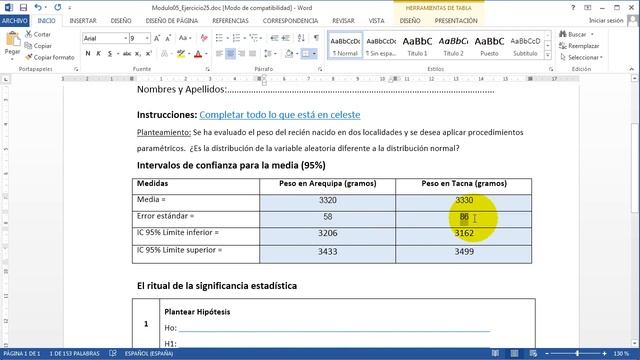Copy selection with Copiar
Viewport: 640px width, 360px height.
(x=38, y=46)
